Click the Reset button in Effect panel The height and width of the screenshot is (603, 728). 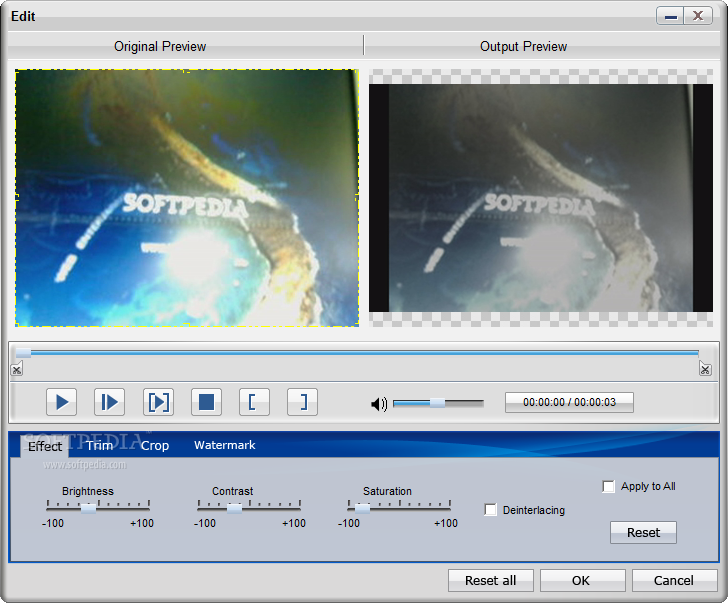(643, 532)
